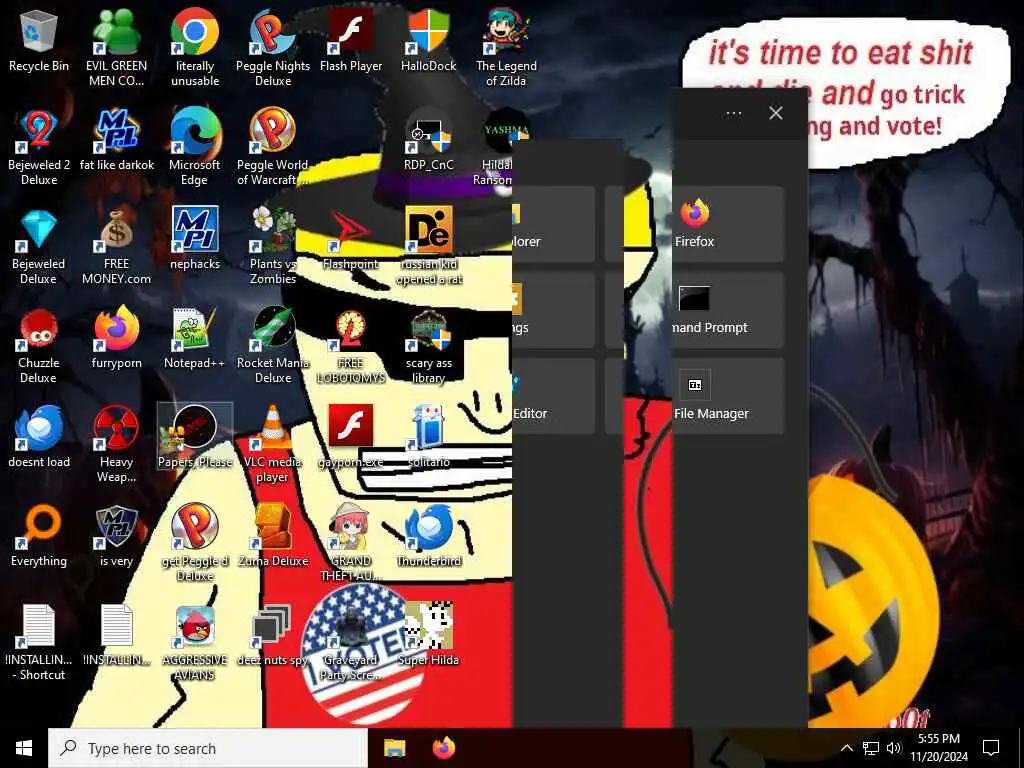Open the HalloDock desktop shortcut
Viewport: 1024px width, 768px height.
(428, 40)
